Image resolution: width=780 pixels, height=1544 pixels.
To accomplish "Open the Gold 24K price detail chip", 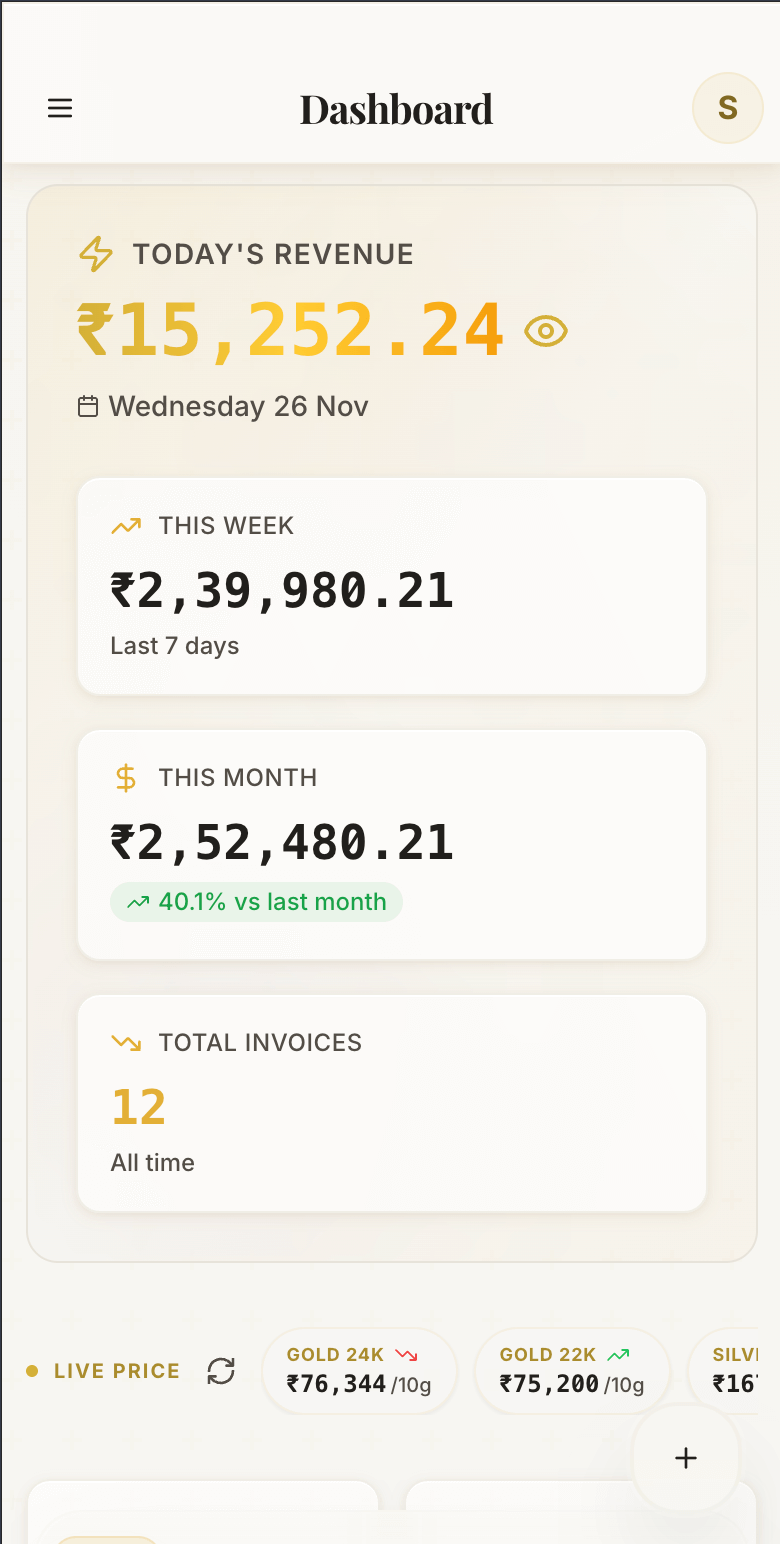I will pos(359,1370).
